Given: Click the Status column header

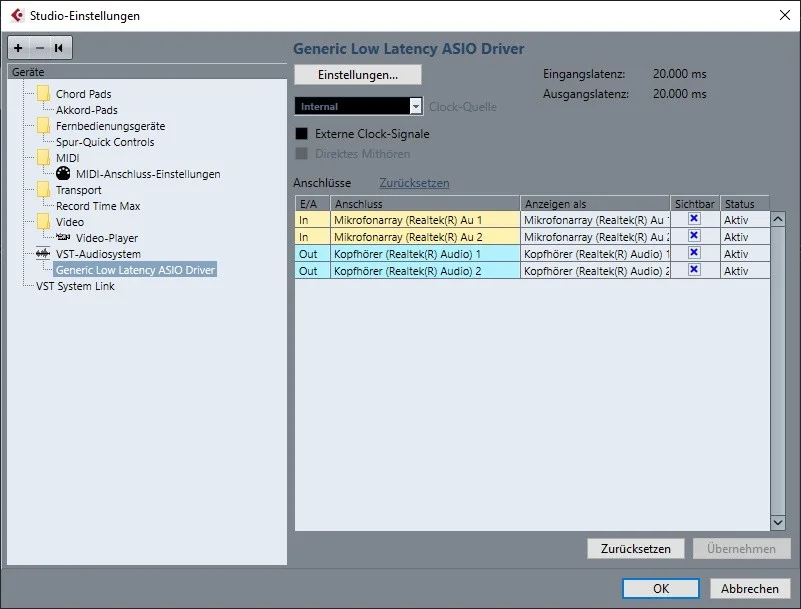Looking at the screenshot, I should 745,203.
